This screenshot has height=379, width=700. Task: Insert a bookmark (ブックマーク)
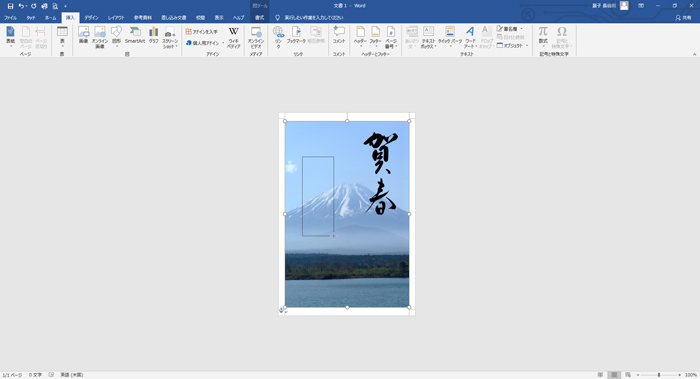(x=296, y=35)
